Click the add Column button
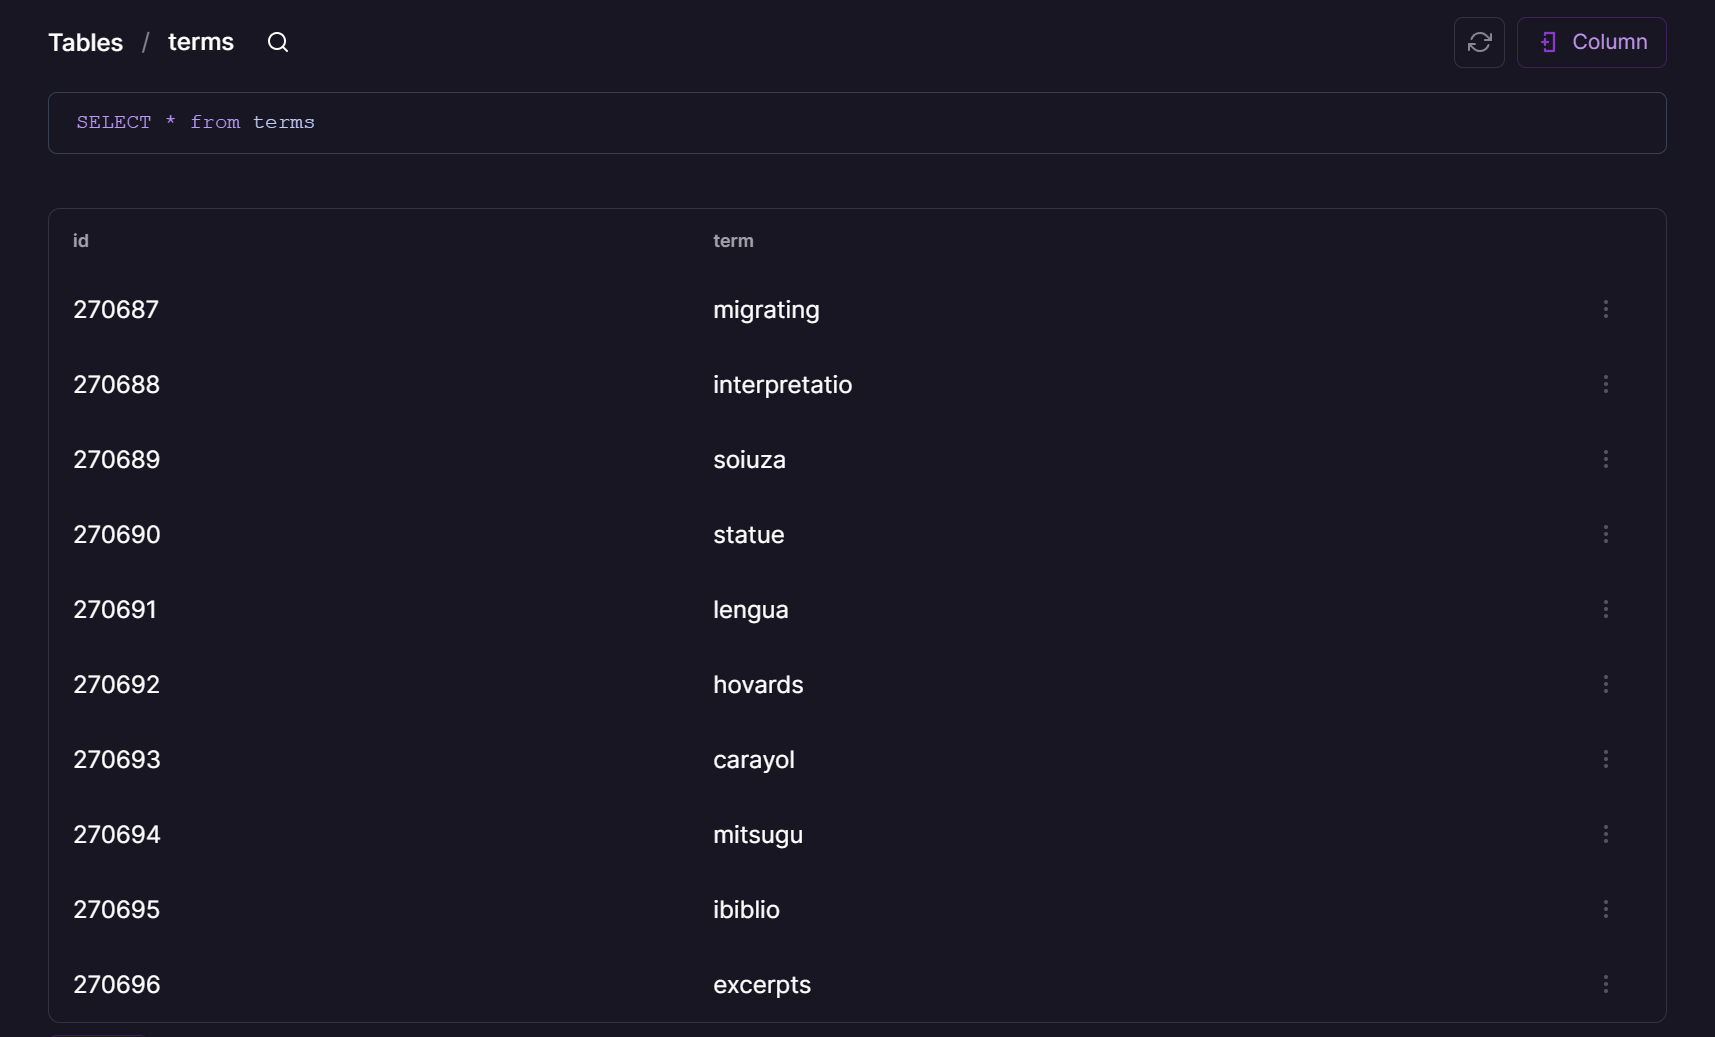 click(x=1591, y=42)
